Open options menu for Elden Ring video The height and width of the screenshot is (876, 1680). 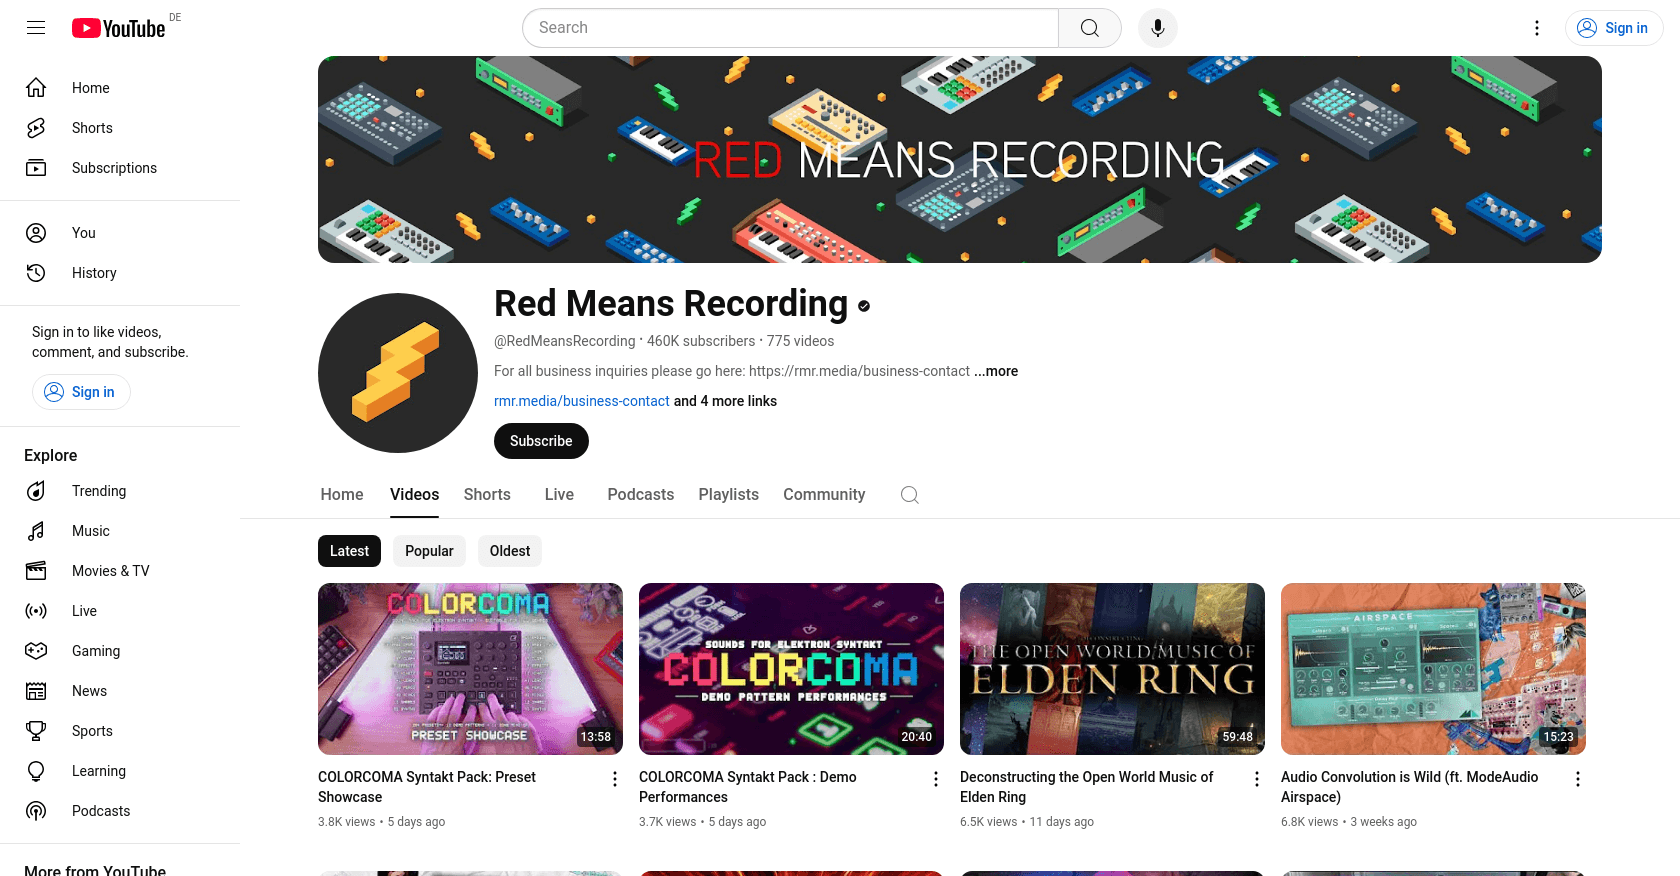tap(1257, 779)
